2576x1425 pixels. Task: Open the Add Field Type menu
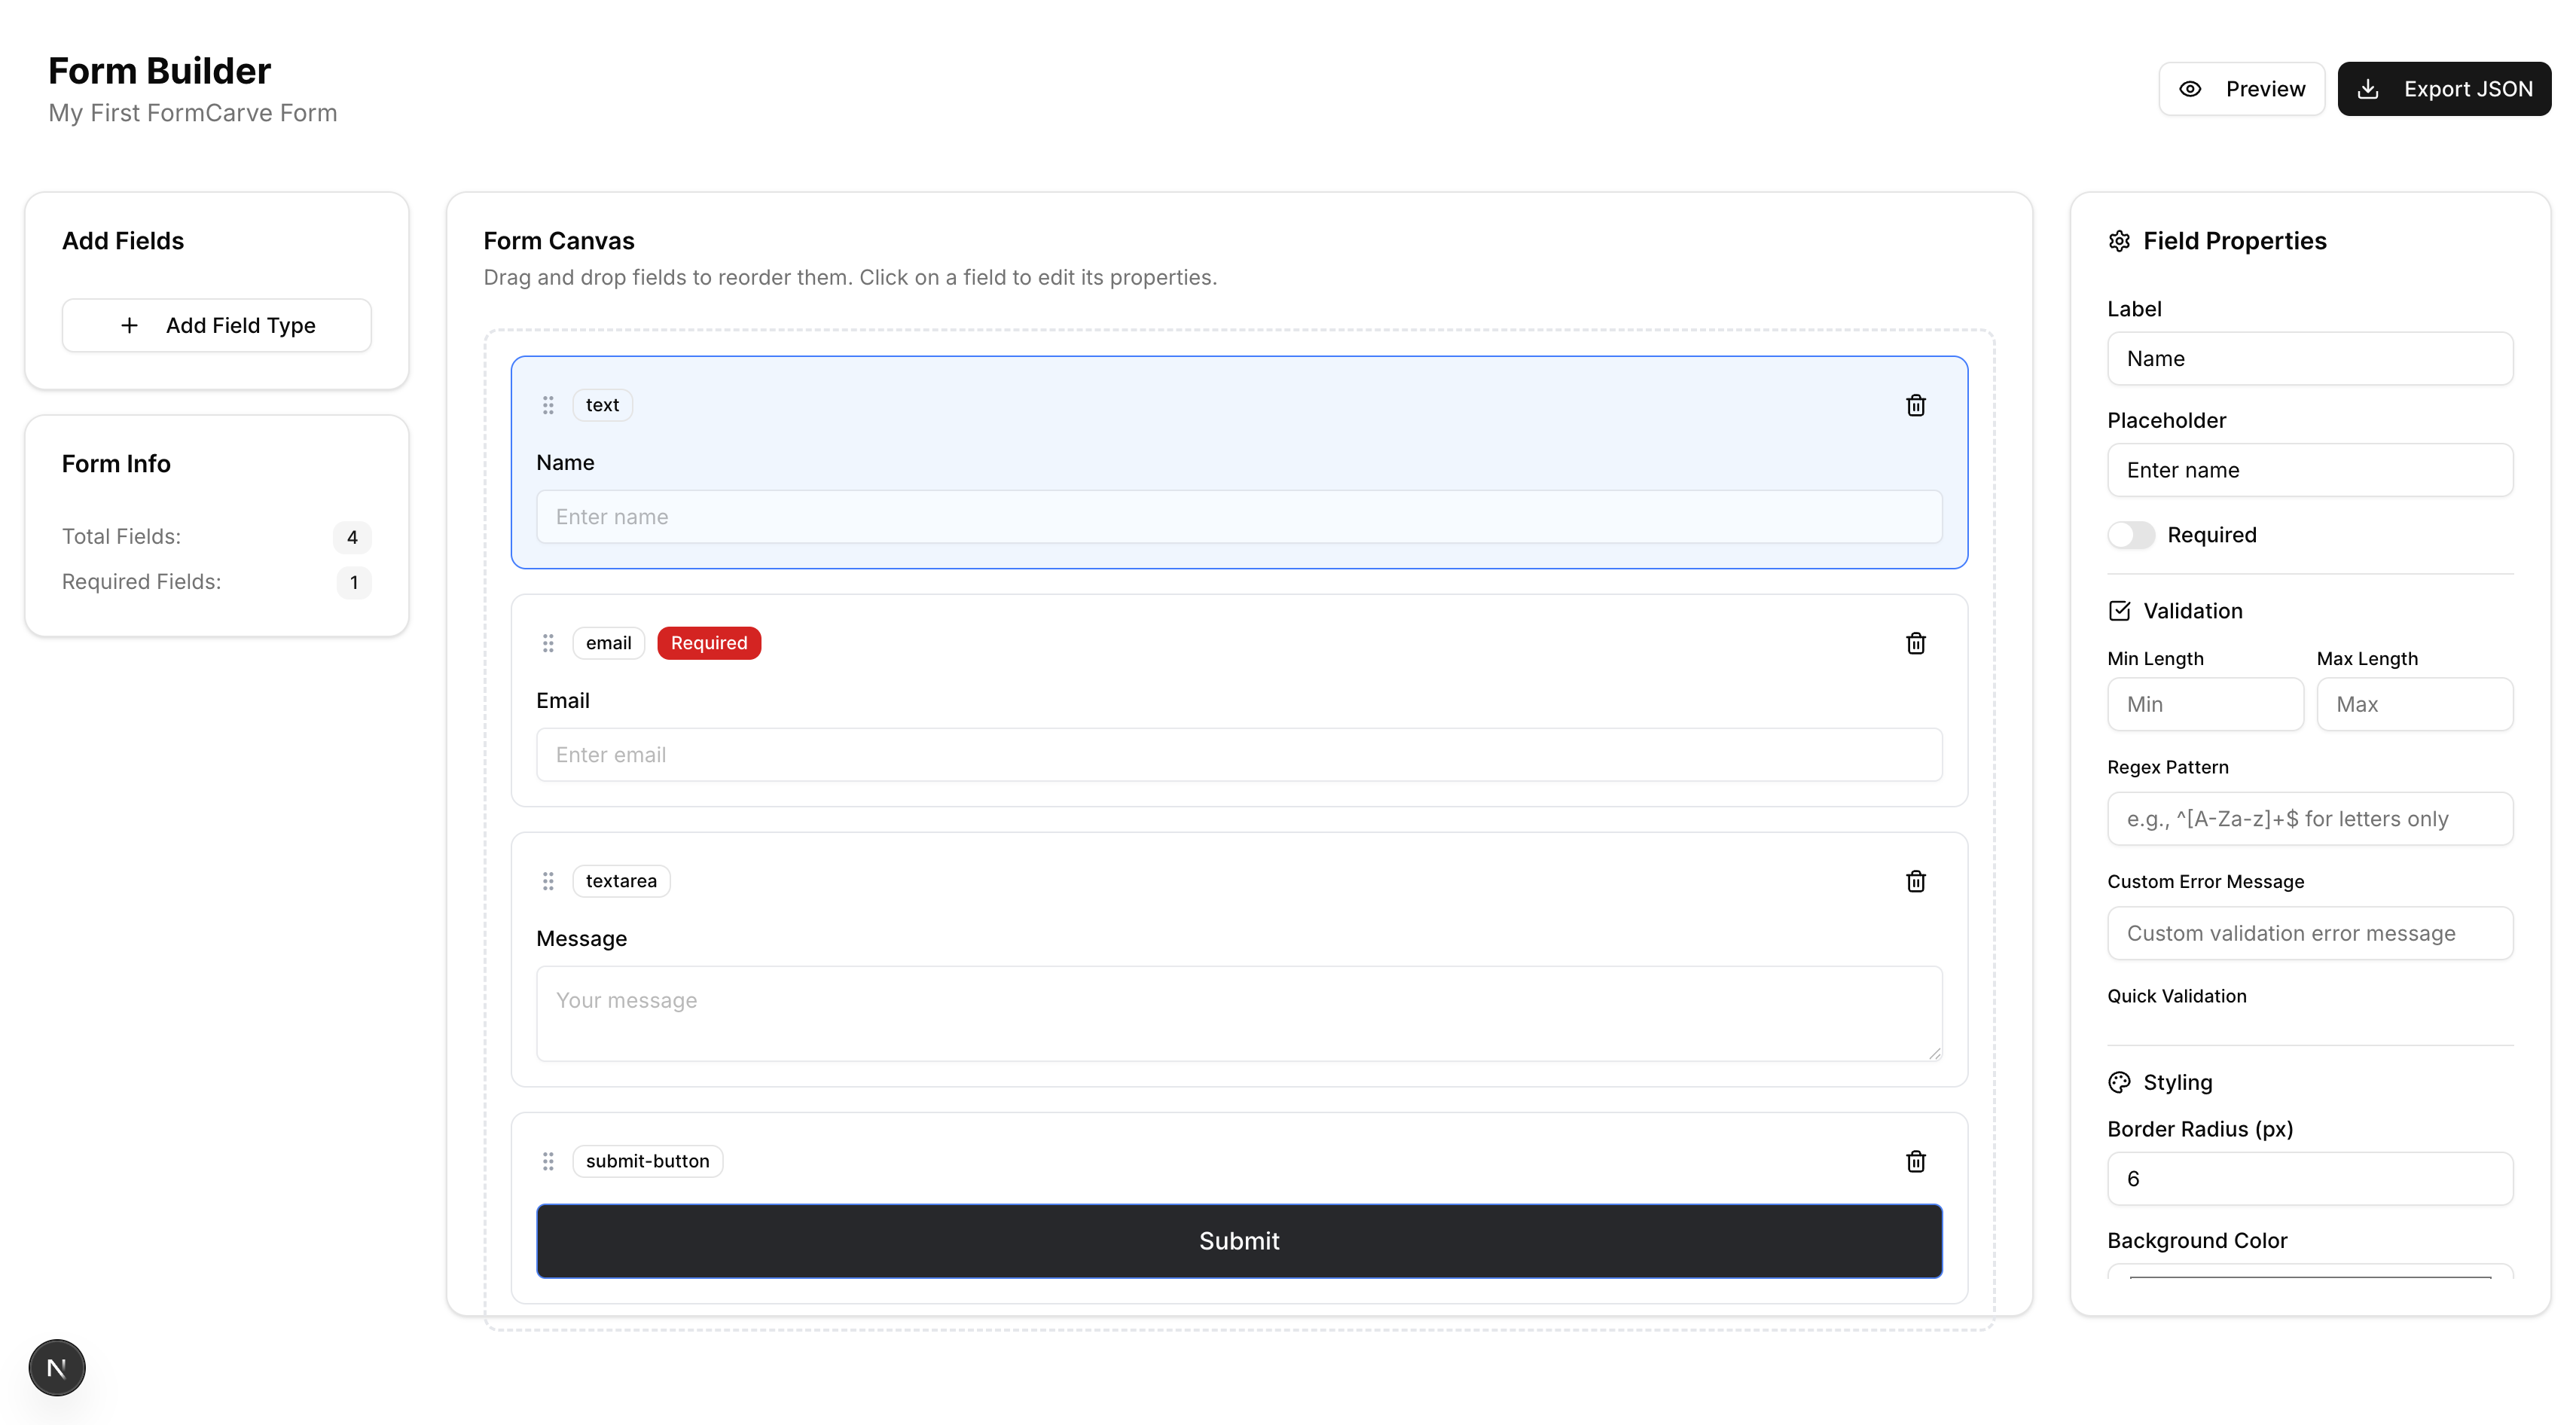217,325
